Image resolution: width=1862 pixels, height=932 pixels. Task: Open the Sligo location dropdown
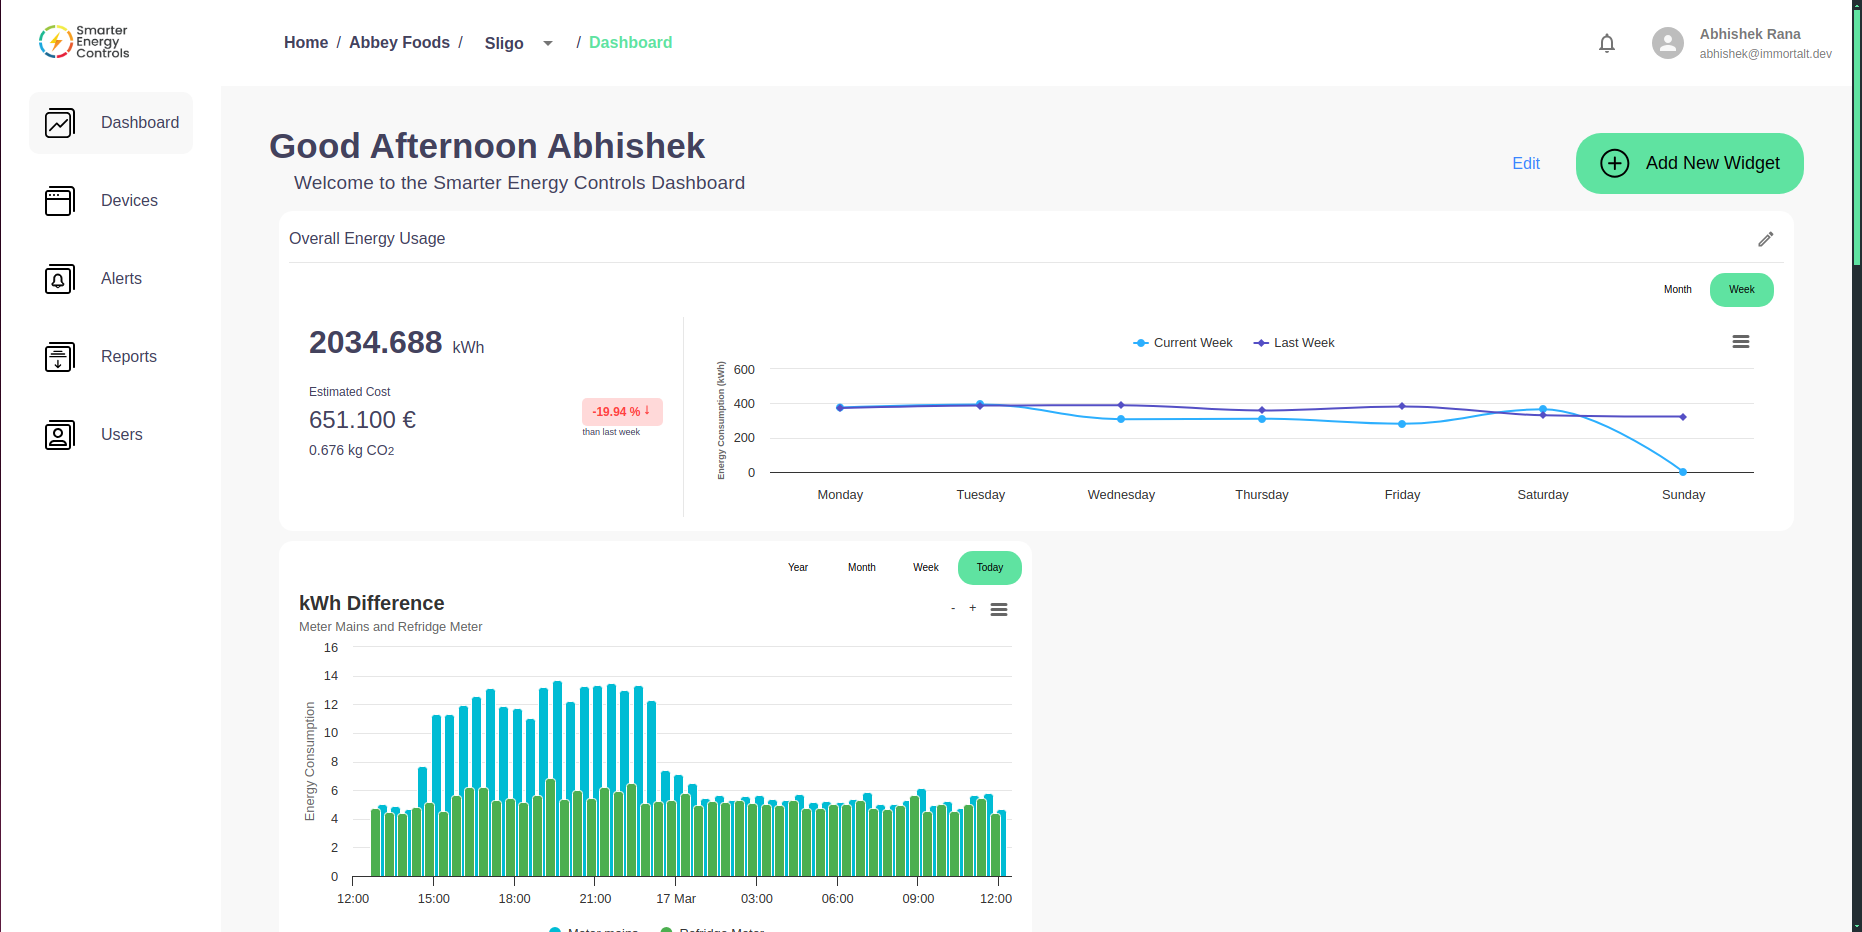pos(547,43)
